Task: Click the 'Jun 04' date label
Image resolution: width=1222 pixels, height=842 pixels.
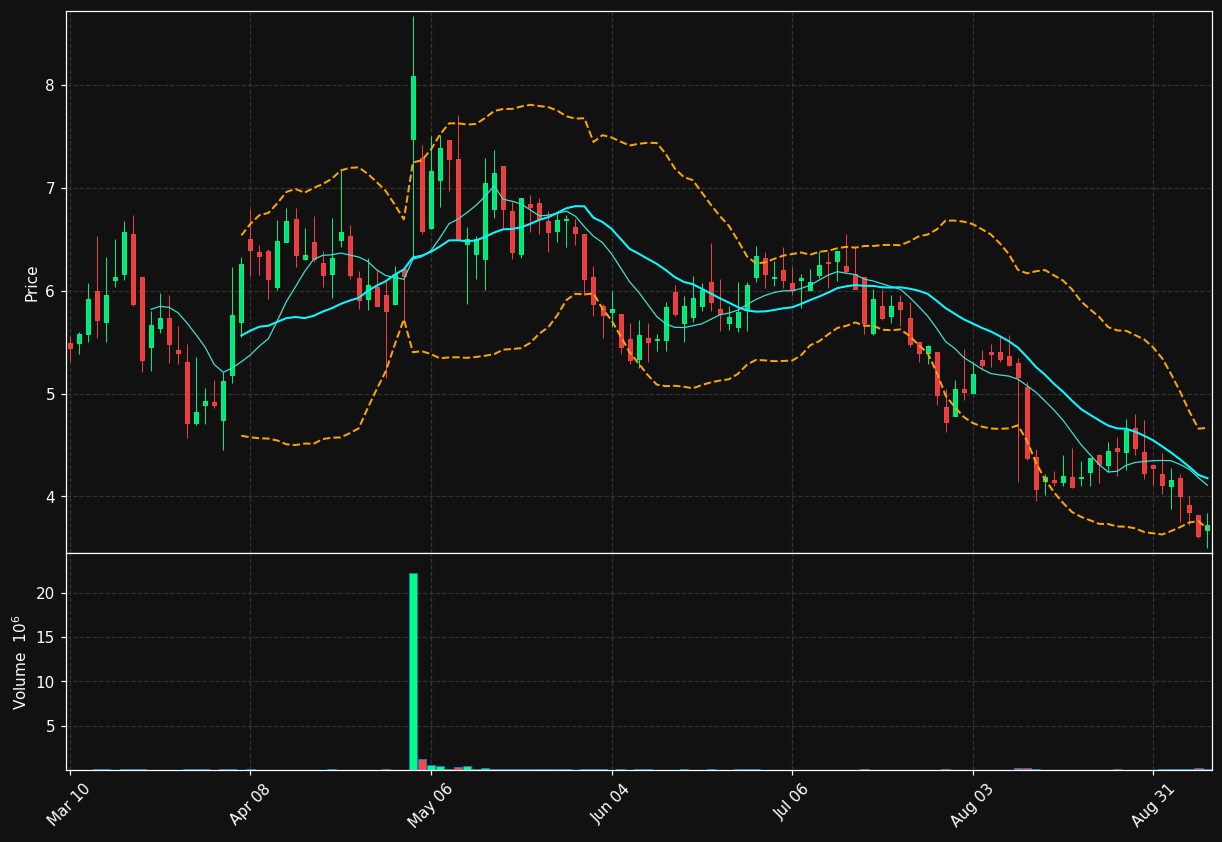Action: (610, 804)
